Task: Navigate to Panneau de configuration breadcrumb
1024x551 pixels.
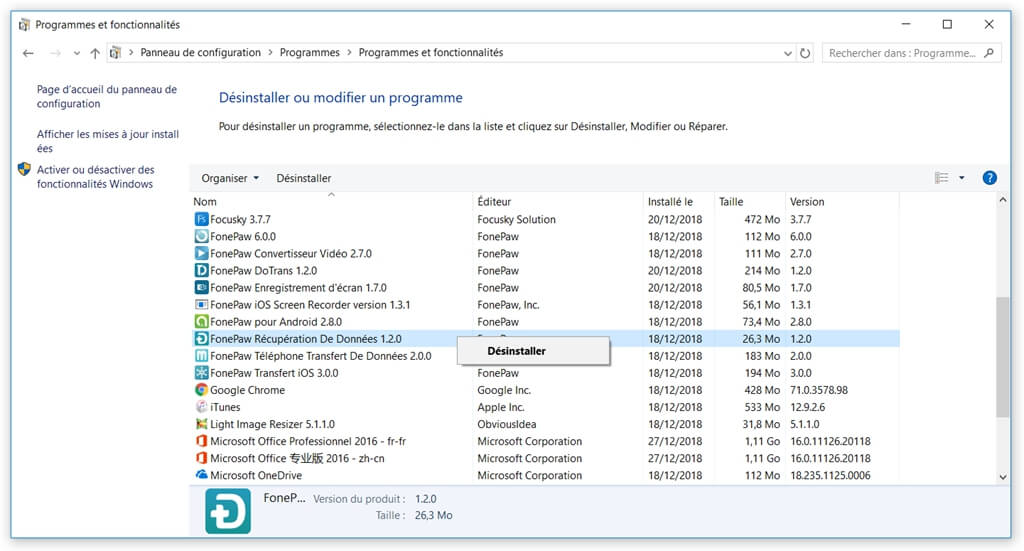Action: [x=200, y=53]
